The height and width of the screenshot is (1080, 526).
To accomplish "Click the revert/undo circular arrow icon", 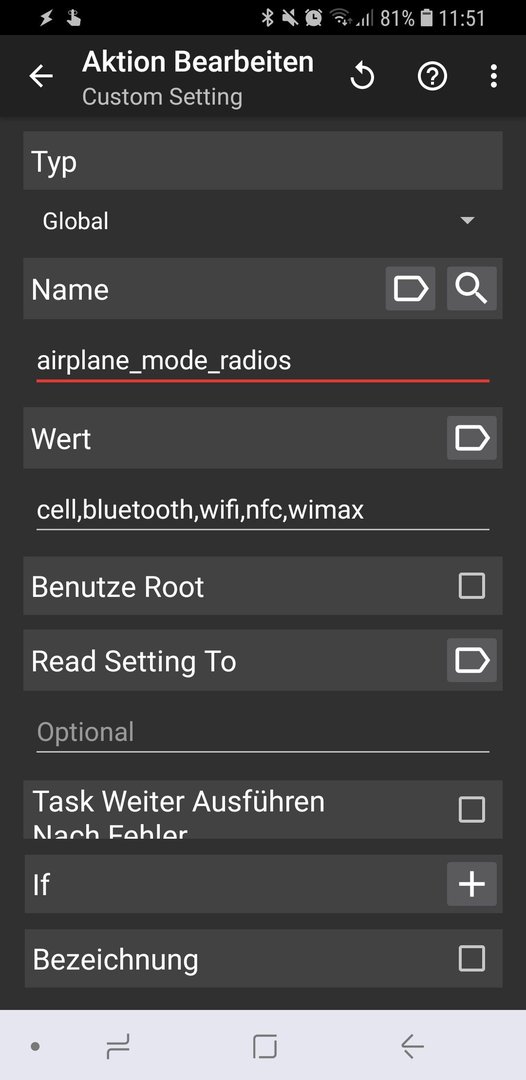I will pos(362,76).
